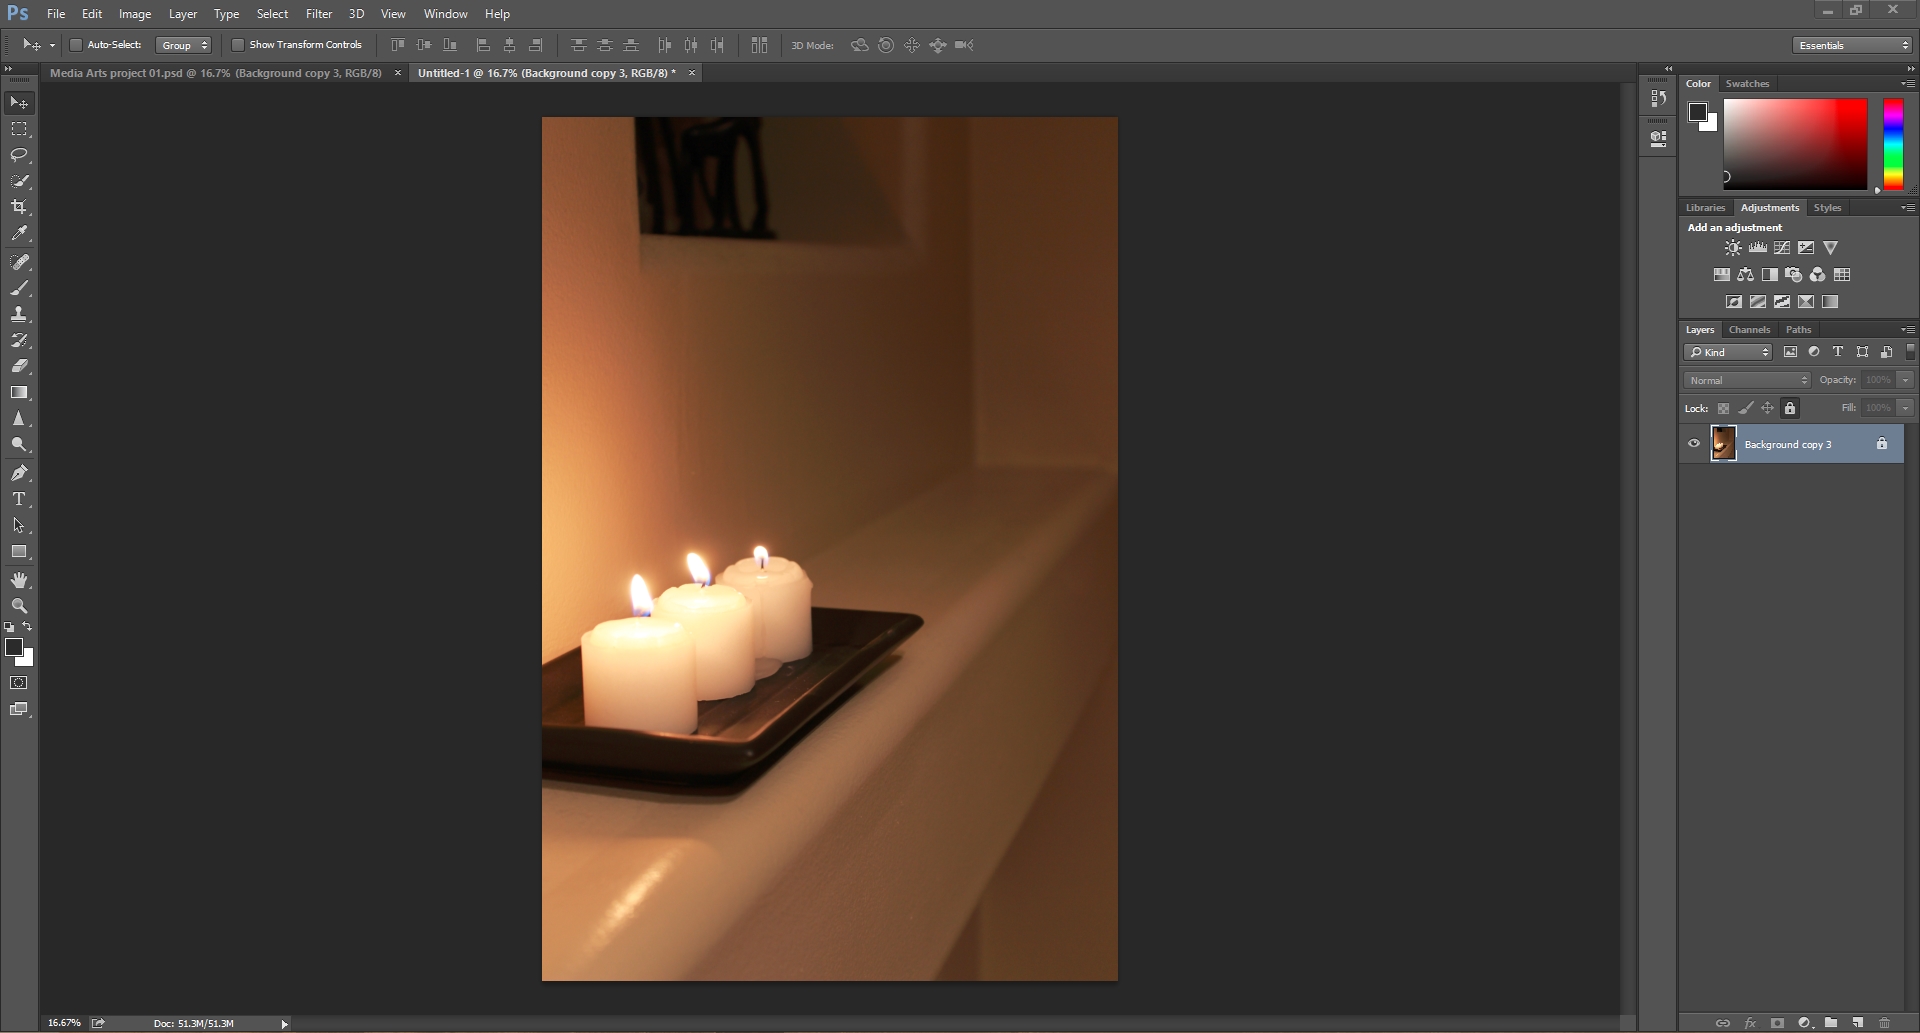Enable Show Transform Controls checkbox

coord(238,45)
